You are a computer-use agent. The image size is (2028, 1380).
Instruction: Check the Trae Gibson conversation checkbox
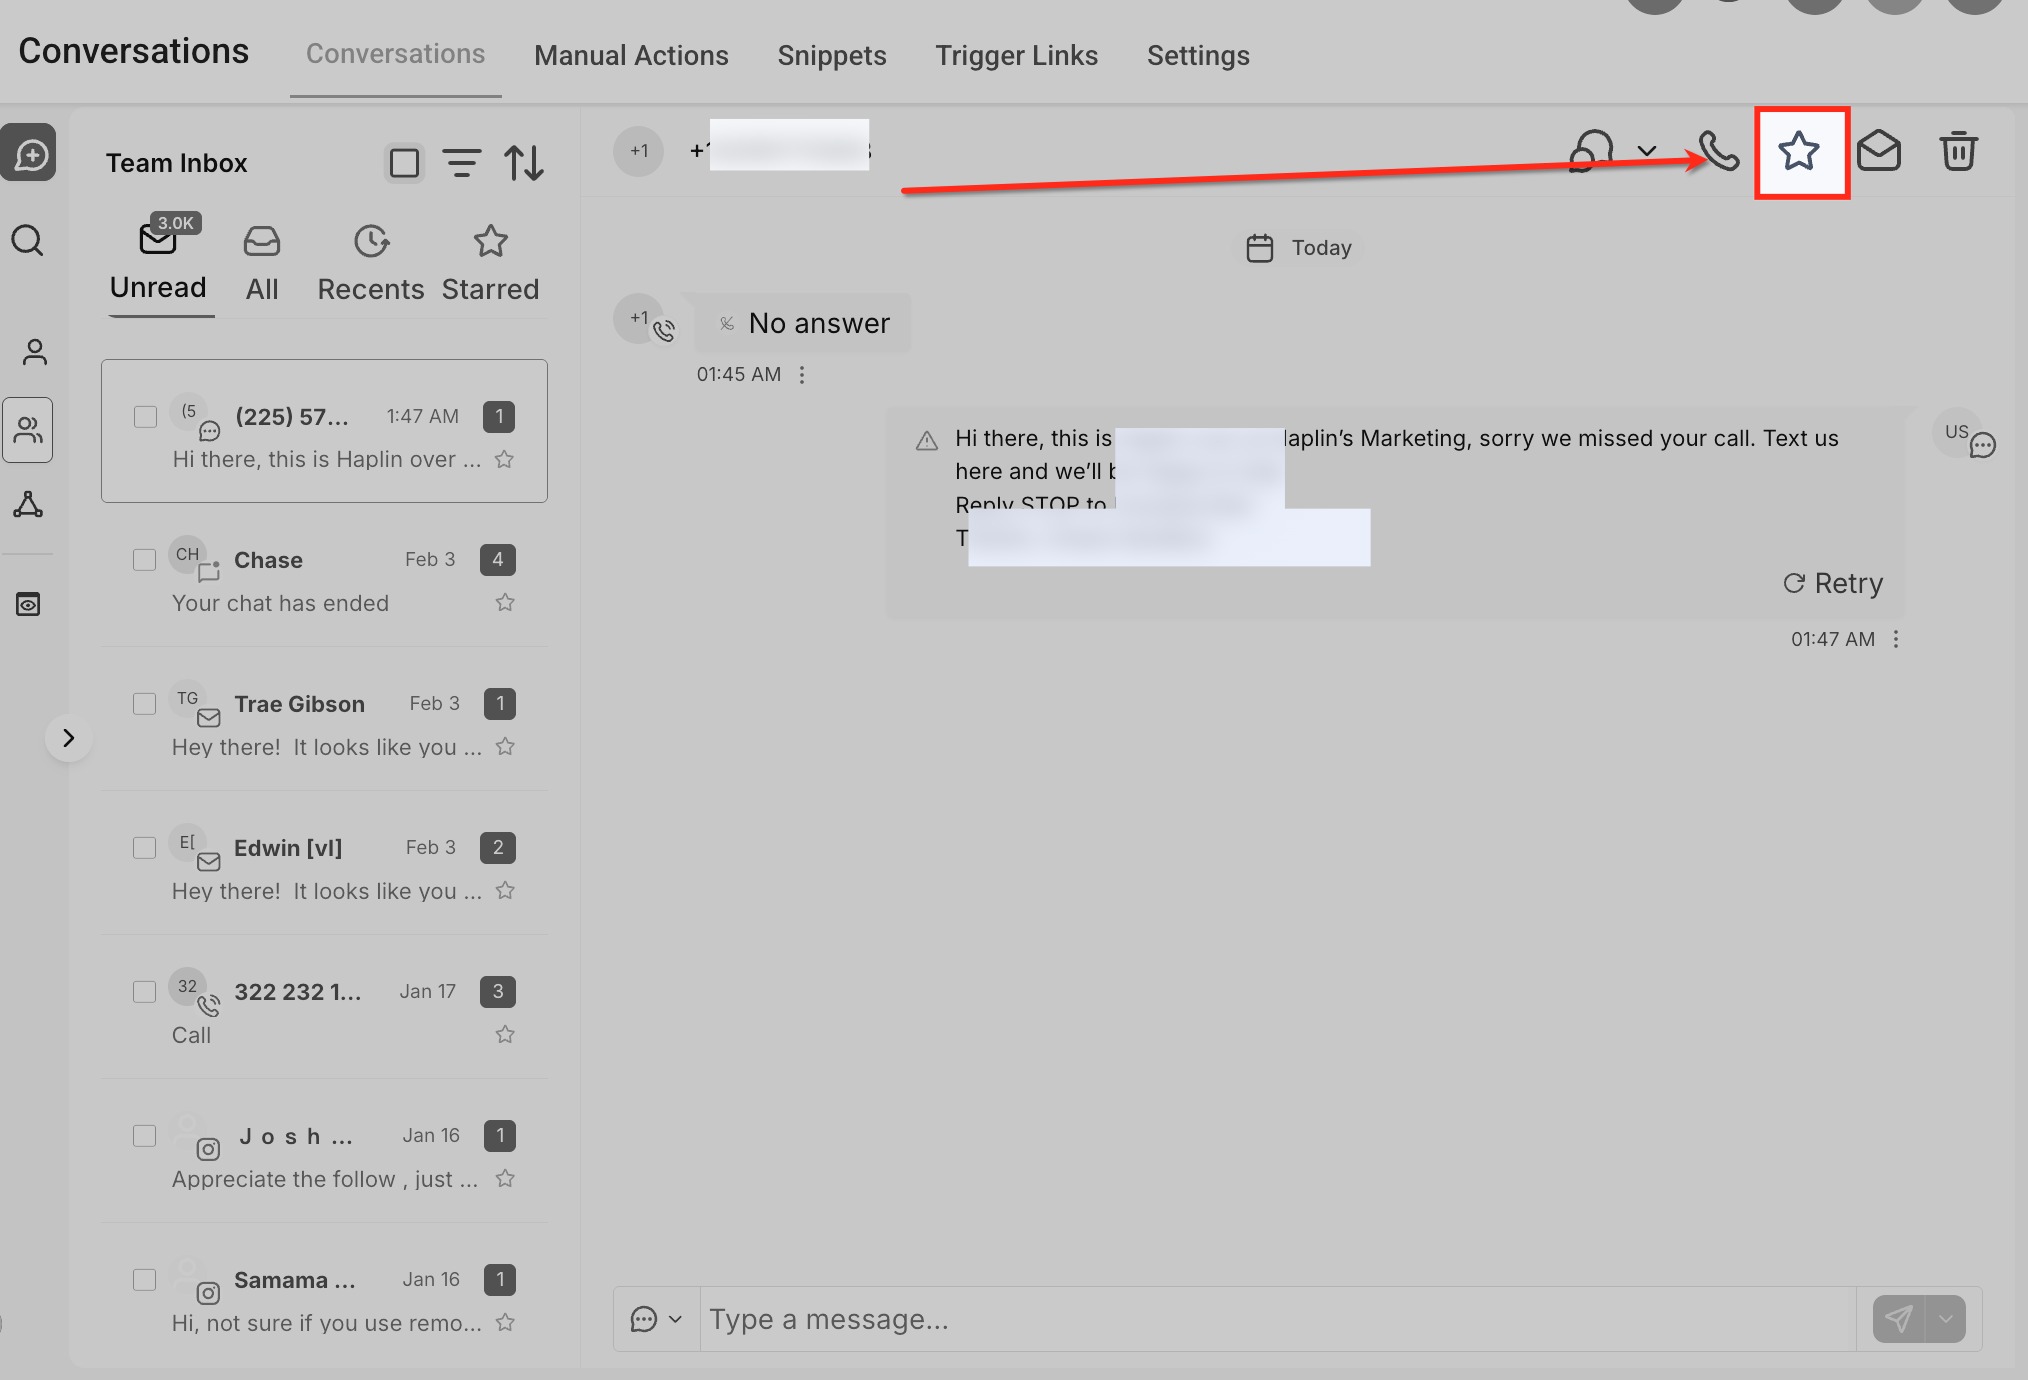[x=145, y=704]
